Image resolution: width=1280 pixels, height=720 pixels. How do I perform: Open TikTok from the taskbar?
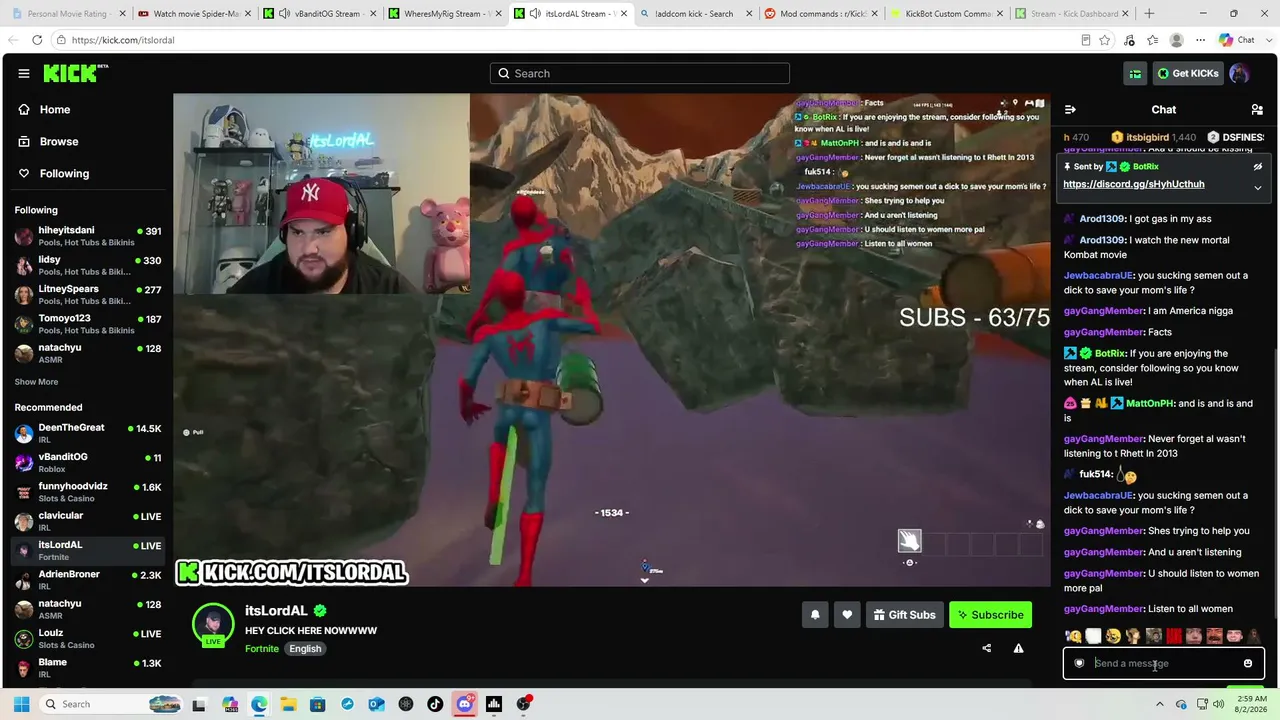435,704
